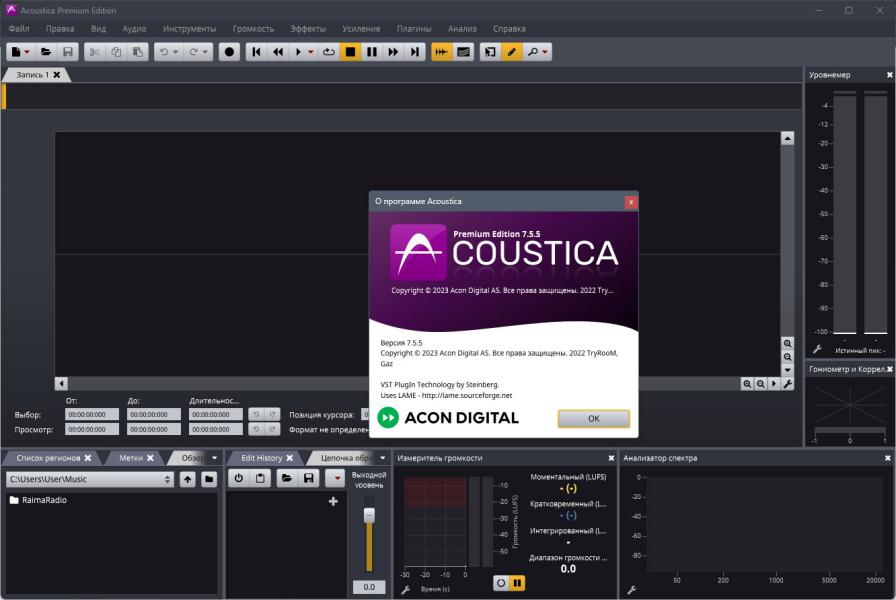The image size is (896, 600).
Task: Open the zoom tool dropdown arrow
Action: coord(545,53)
